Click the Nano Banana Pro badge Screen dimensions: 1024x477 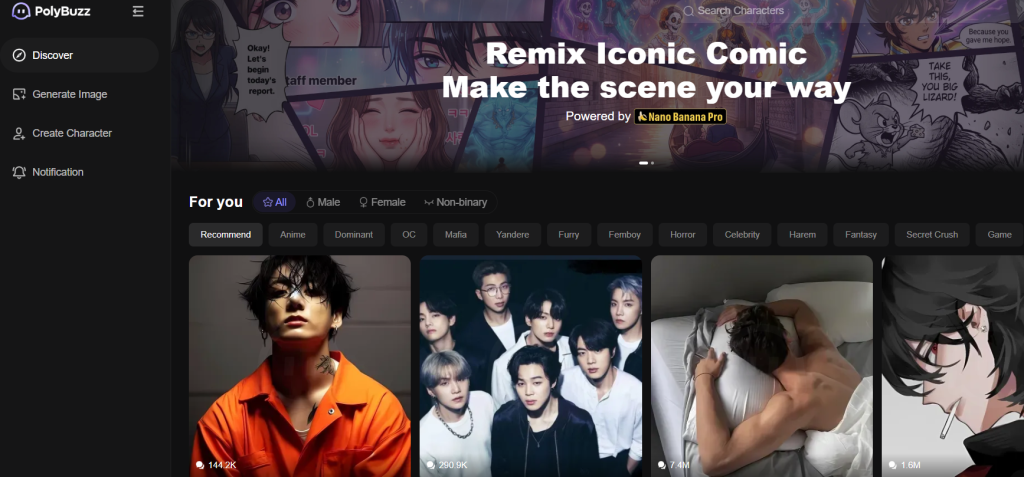(680, 116)
